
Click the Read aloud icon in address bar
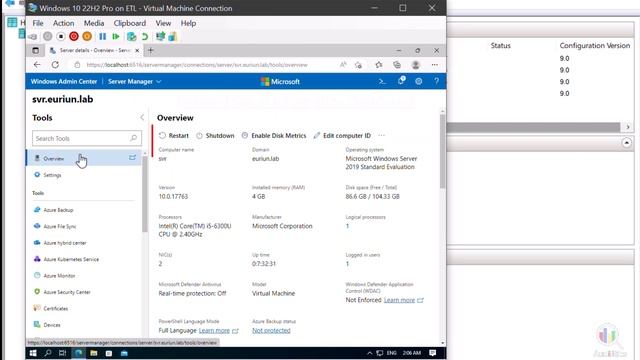tap(343, 65)
